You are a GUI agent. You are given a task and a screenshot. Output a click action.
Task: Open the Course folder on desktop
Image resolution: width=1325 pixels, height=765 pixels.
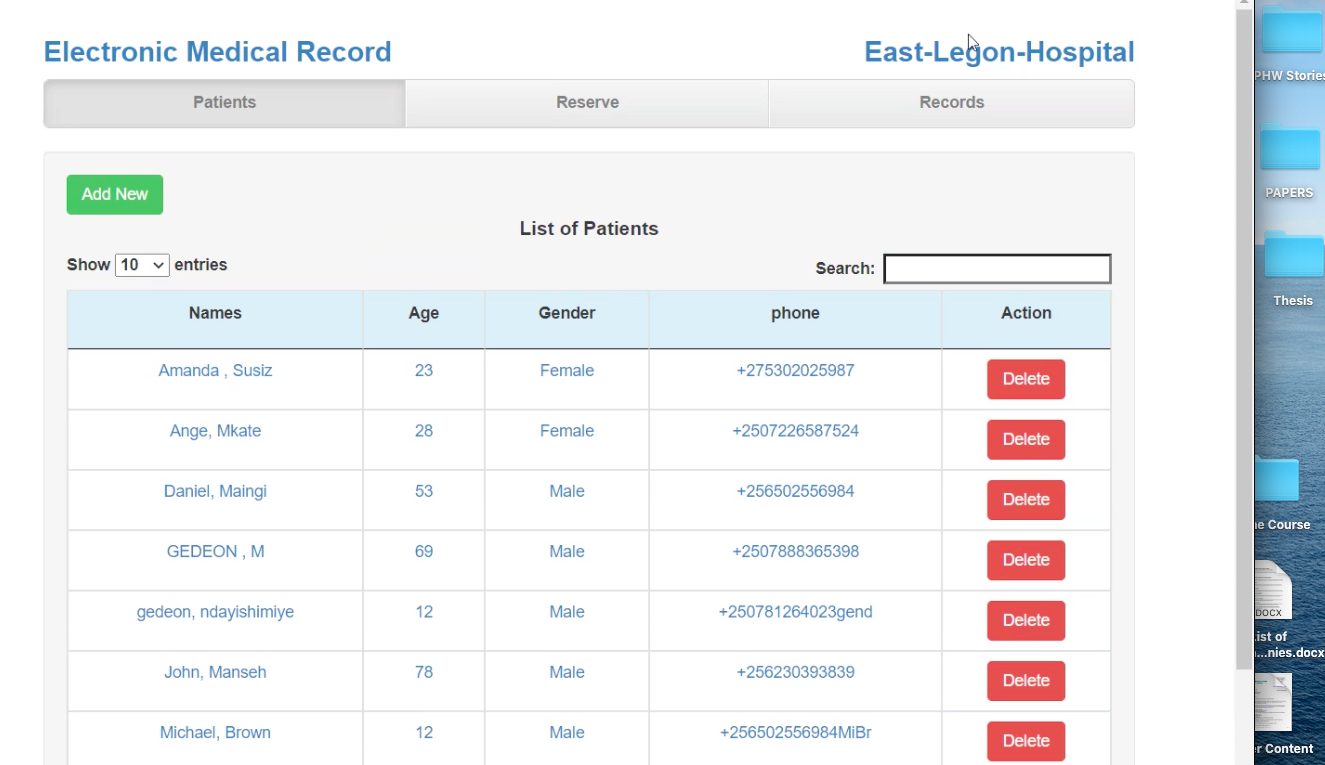click(1277, 480)
